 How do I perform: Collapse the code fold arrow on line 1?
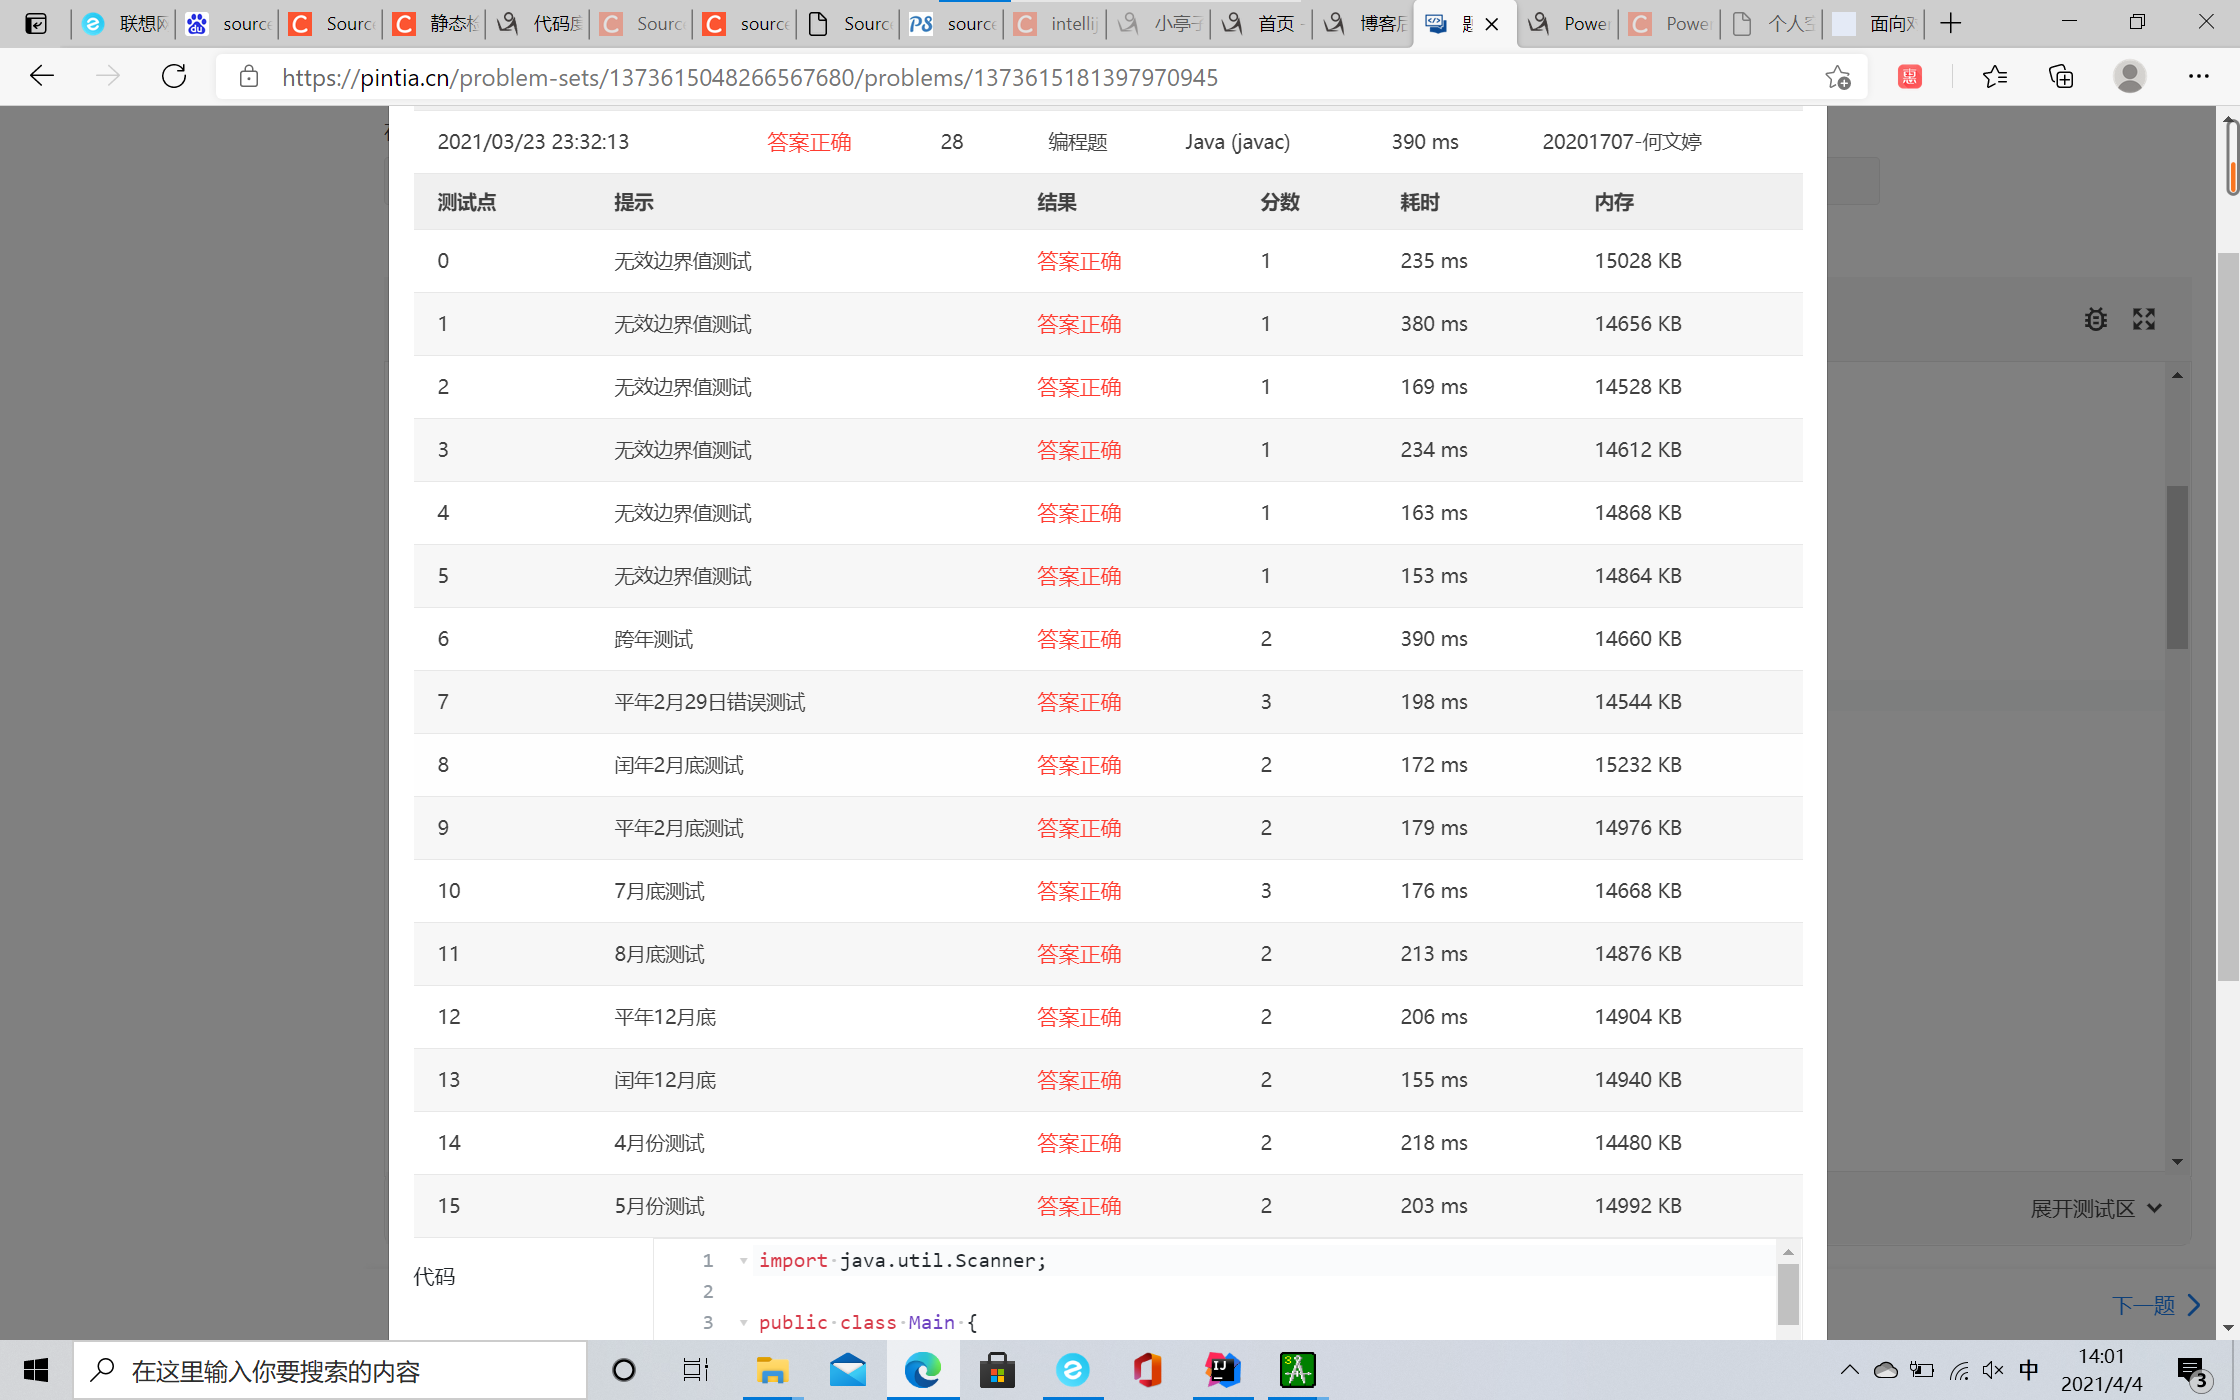744,1261
